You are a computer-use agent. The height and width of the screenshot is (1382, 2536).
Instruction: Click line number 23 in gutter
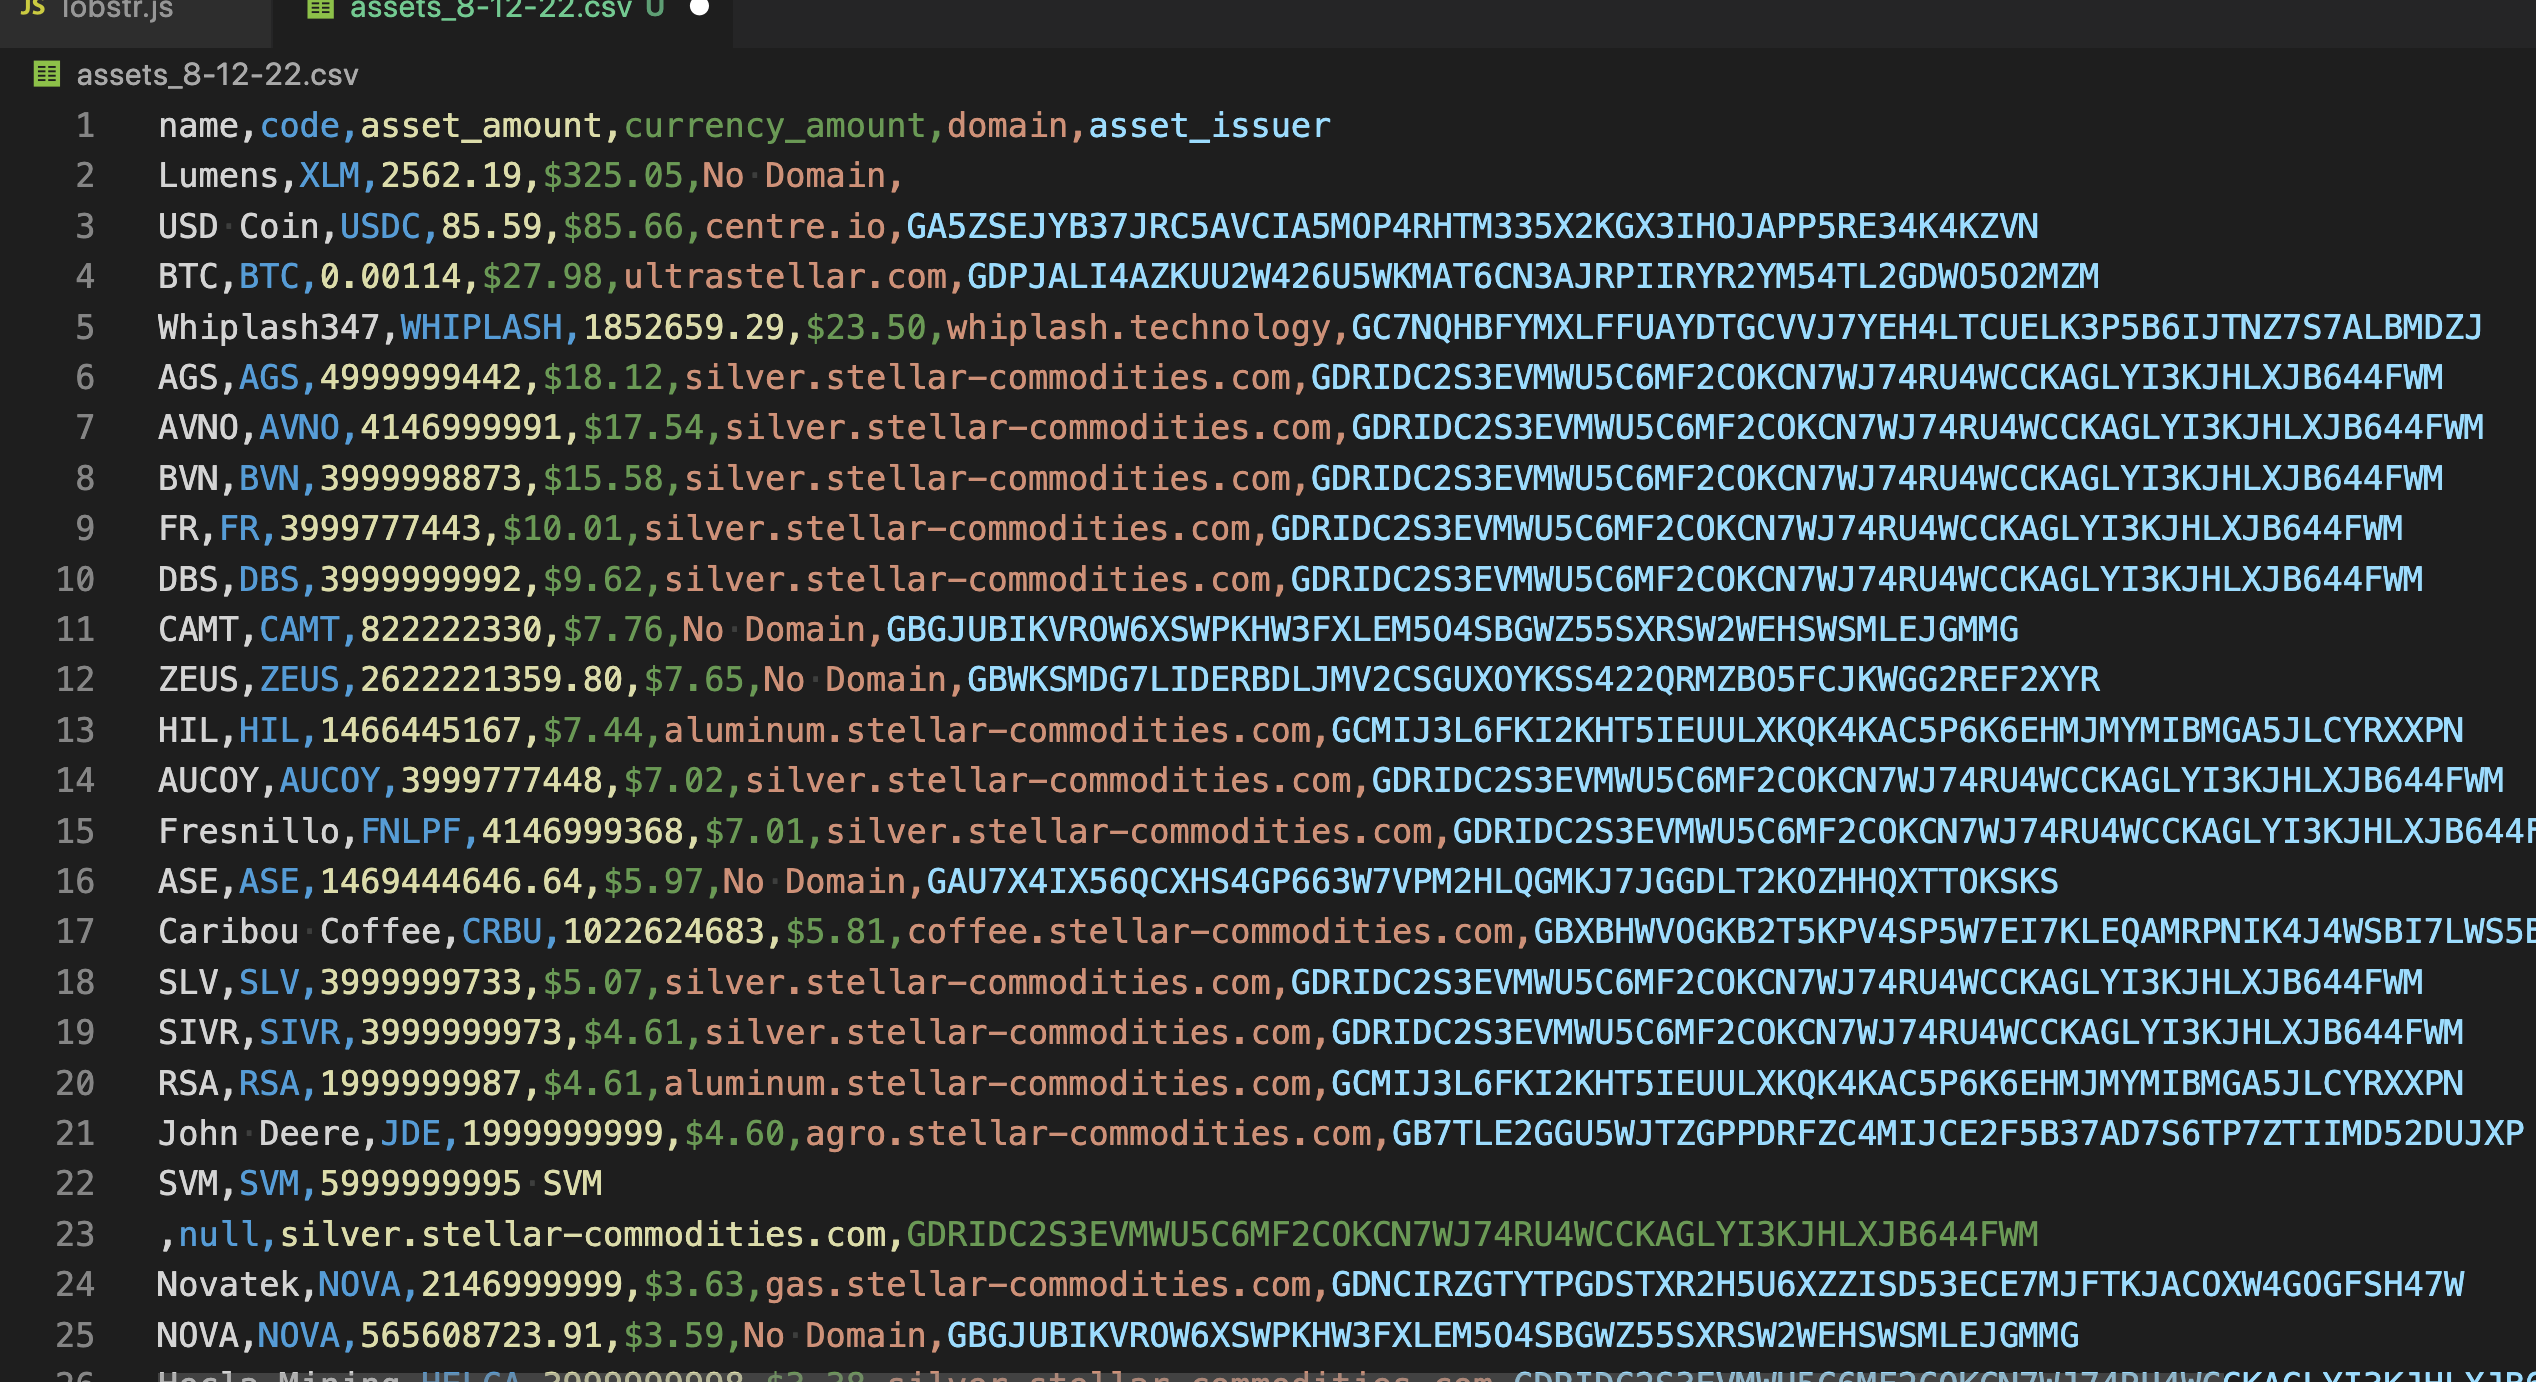[x=75, y=1234]
